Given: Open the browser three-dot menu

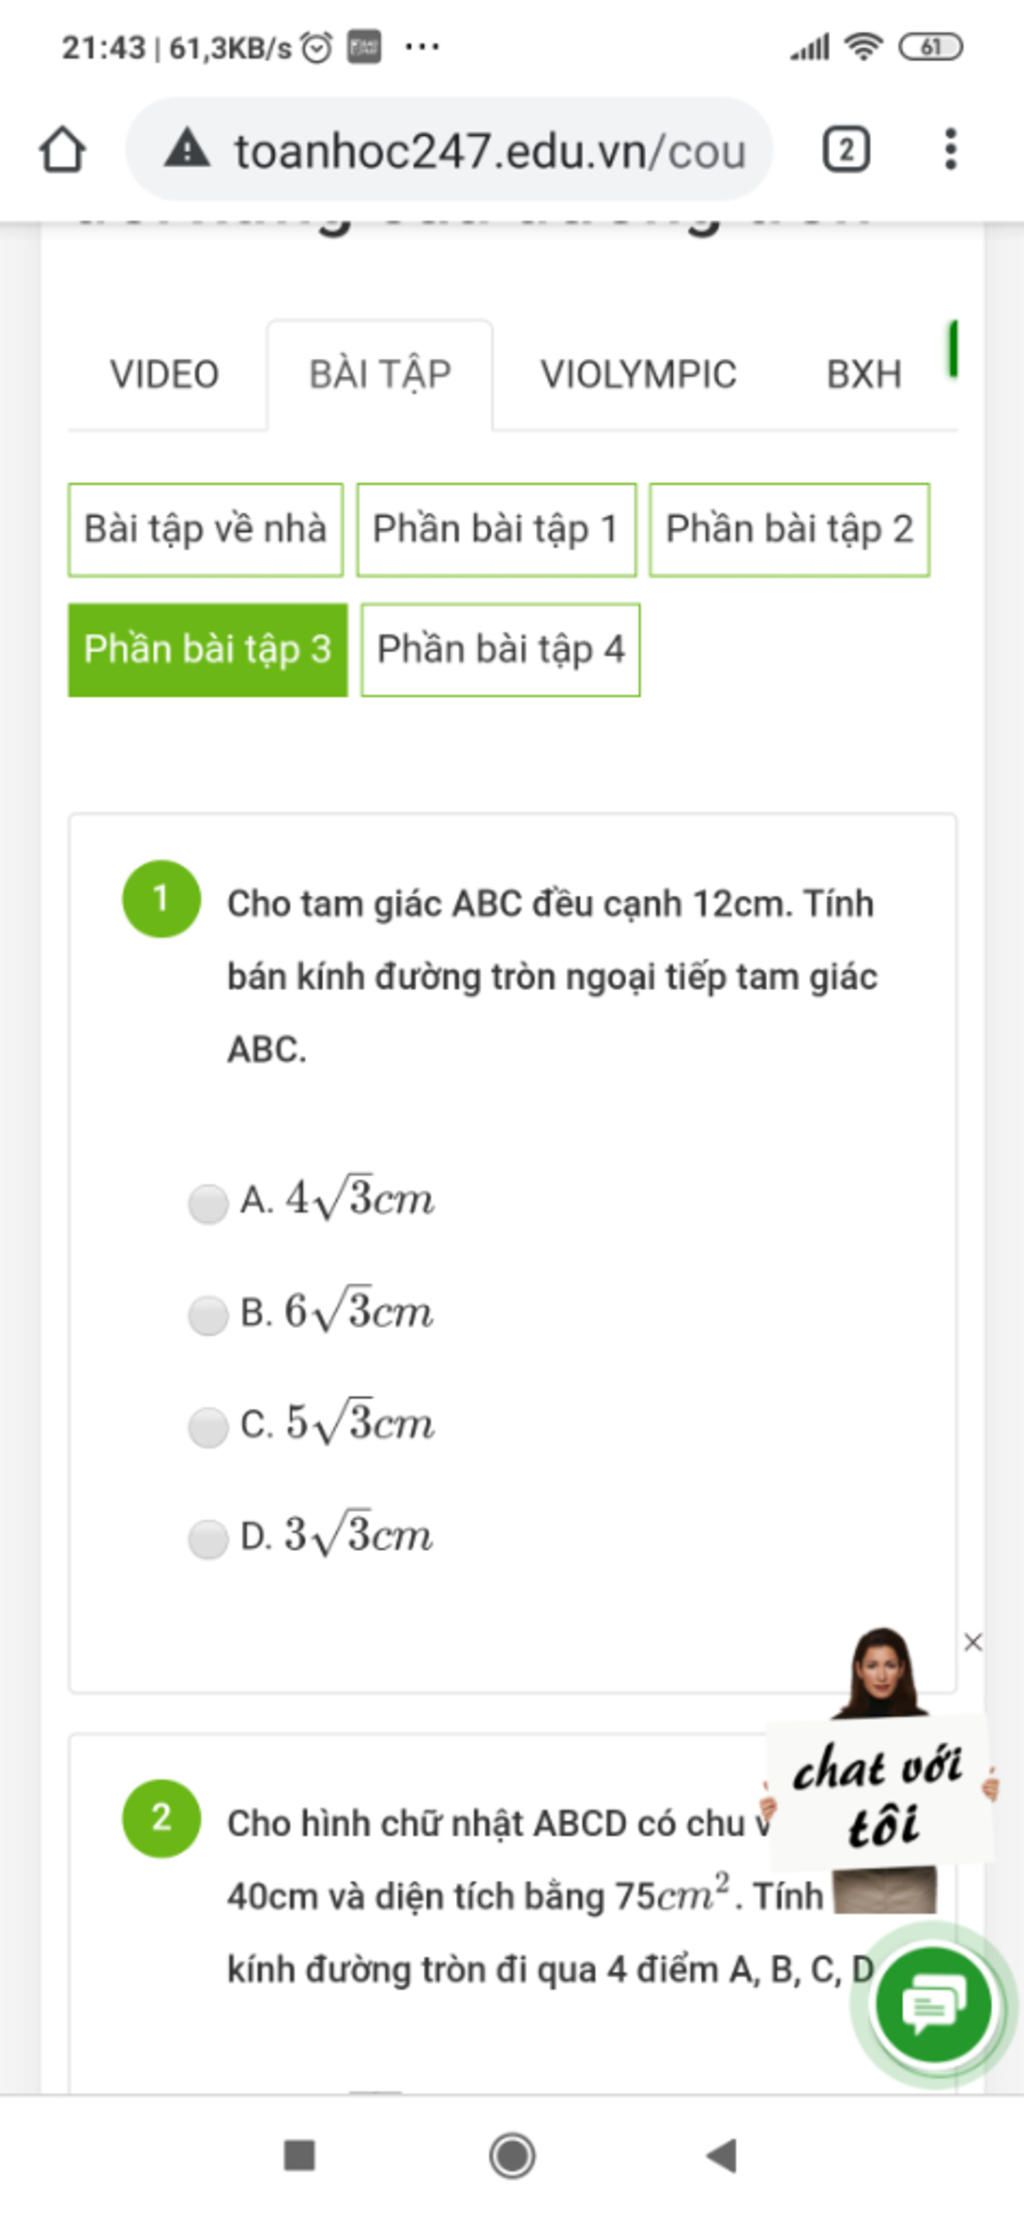Looking at the screenshot, I should click(x=950, y=150).
